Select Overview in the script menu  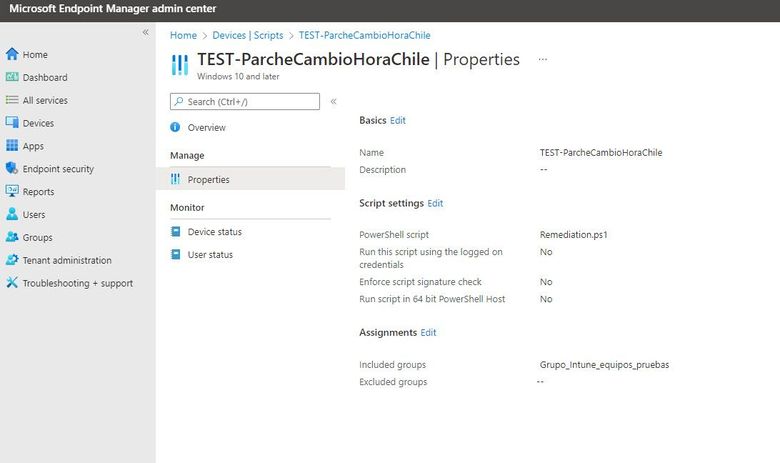(206, 128)
